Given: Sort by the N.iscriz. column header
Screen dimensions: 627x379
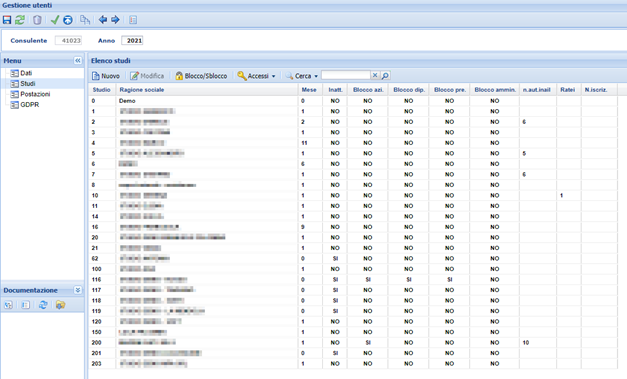Looking at the screenshot, I should click(599, 90).
